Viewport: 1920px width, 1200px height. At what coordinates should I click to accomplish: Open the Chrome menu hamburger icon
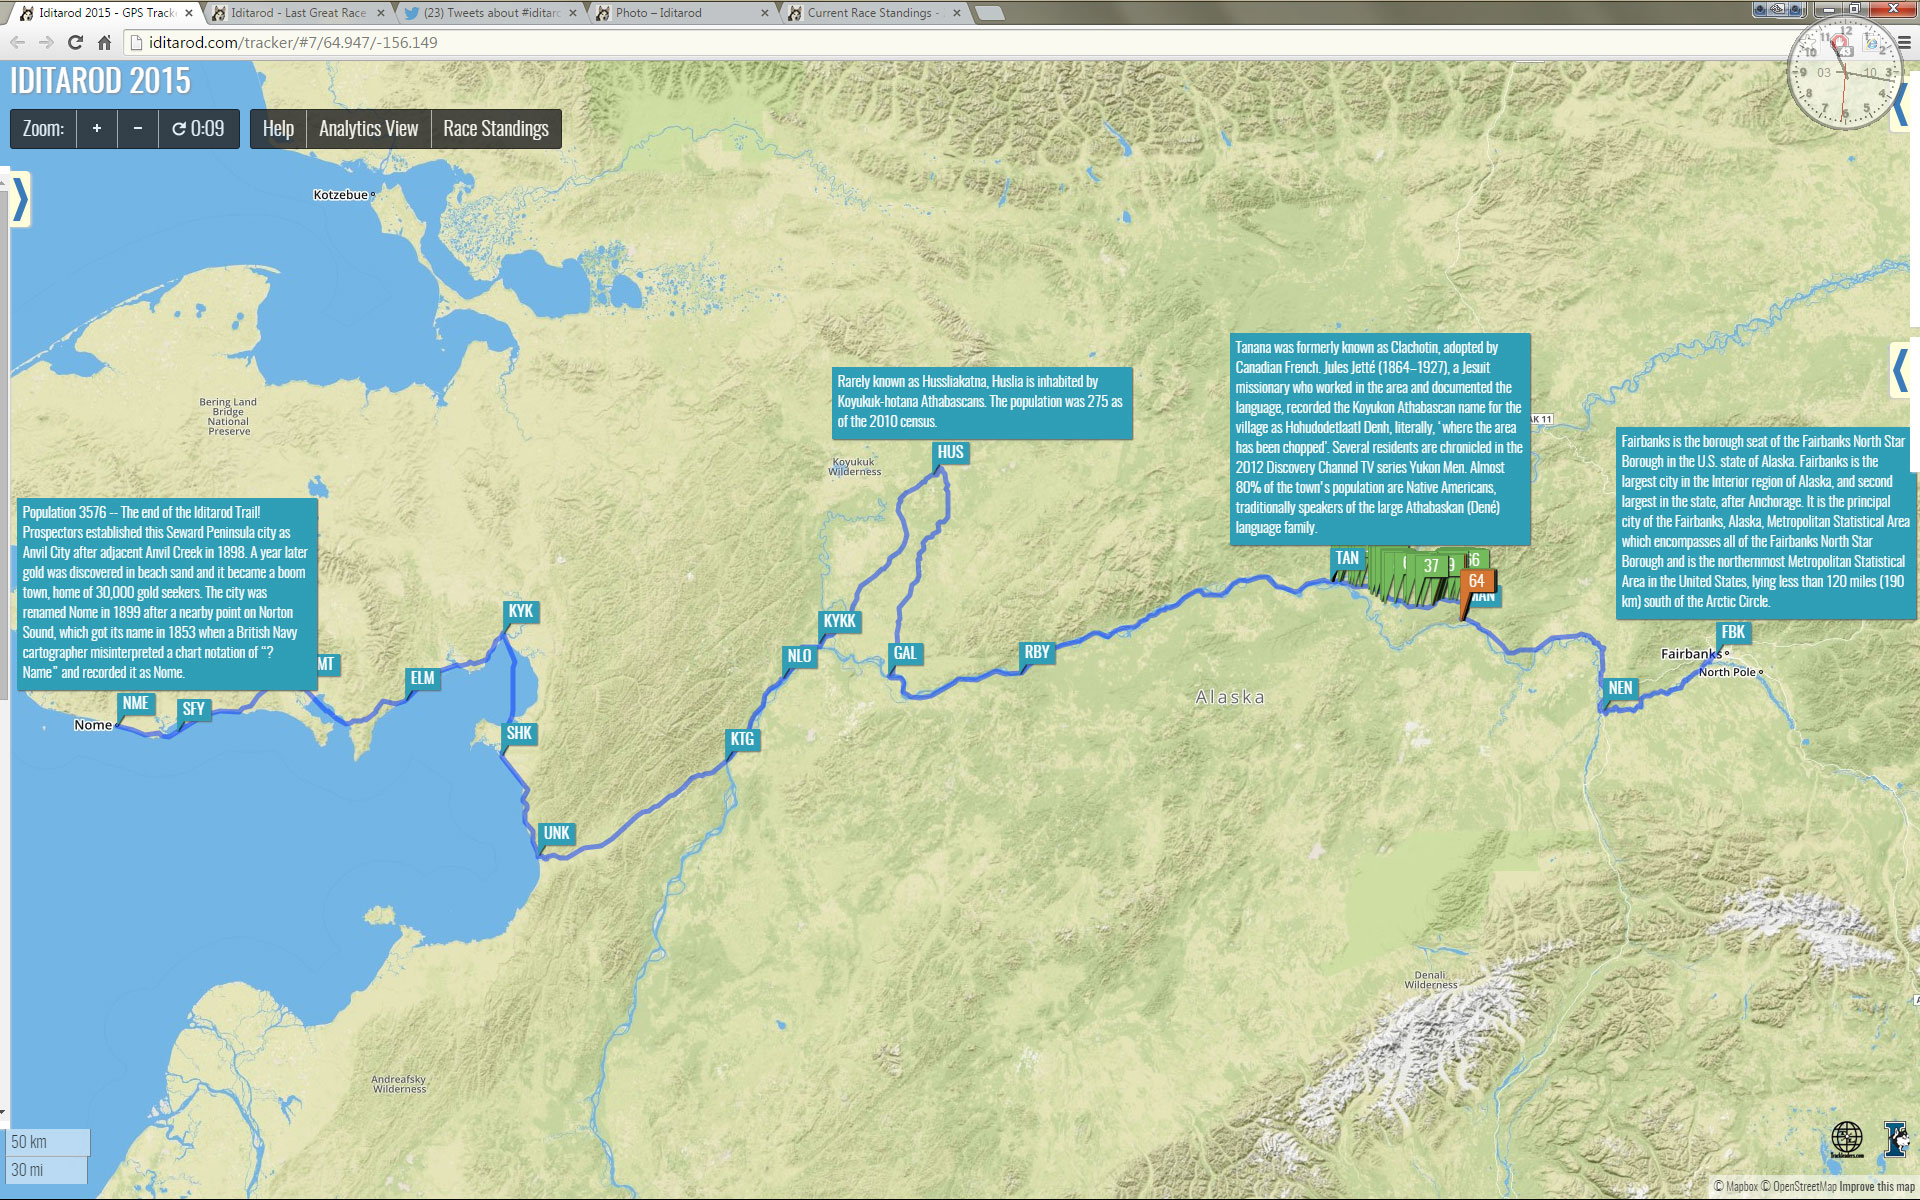pos(1904,43)
